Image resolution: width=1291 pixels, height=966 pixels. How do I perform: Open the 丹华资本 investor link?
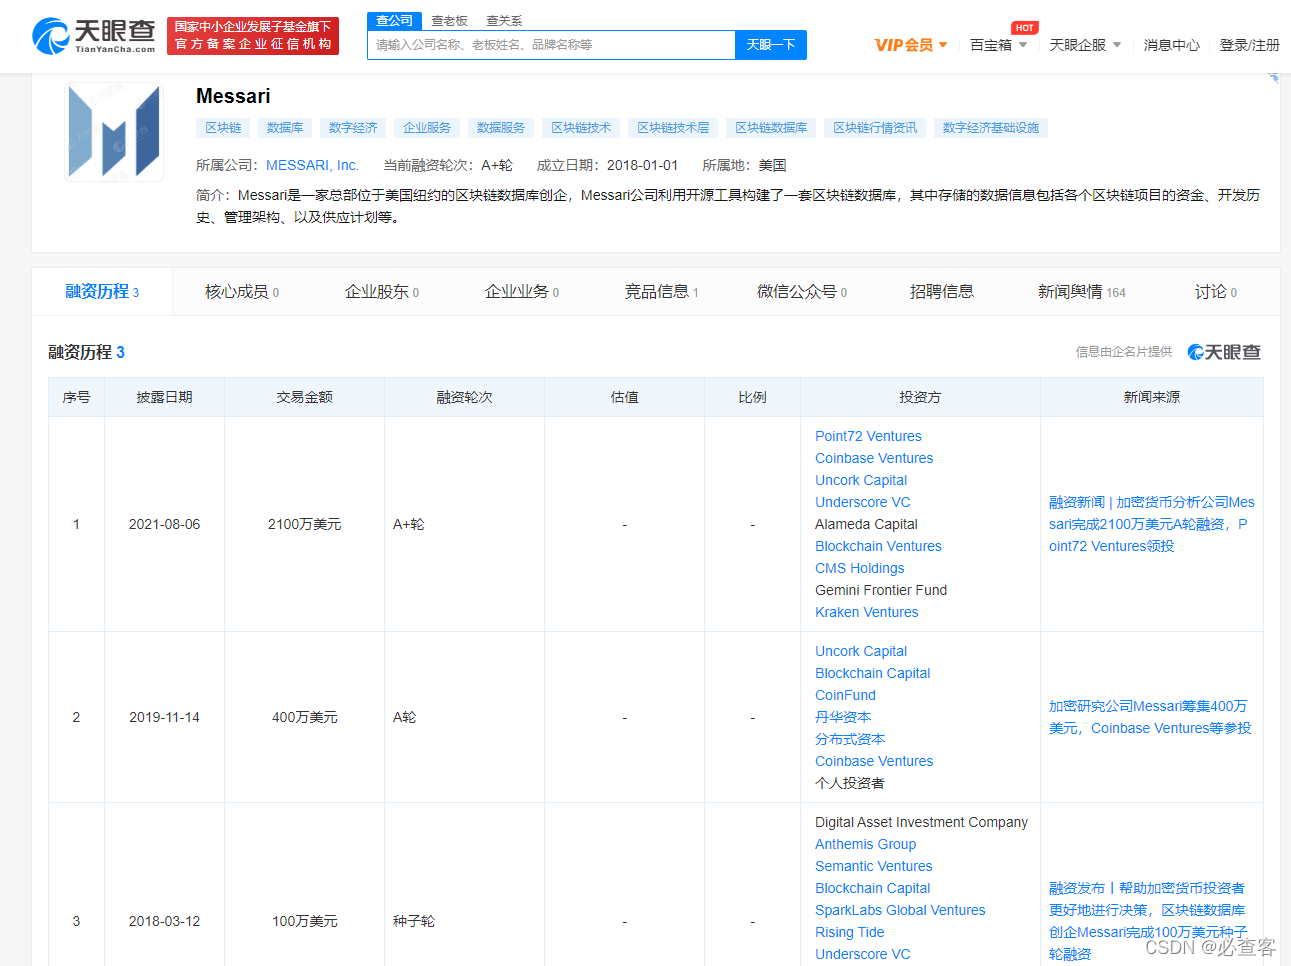[x=843, y=717]
